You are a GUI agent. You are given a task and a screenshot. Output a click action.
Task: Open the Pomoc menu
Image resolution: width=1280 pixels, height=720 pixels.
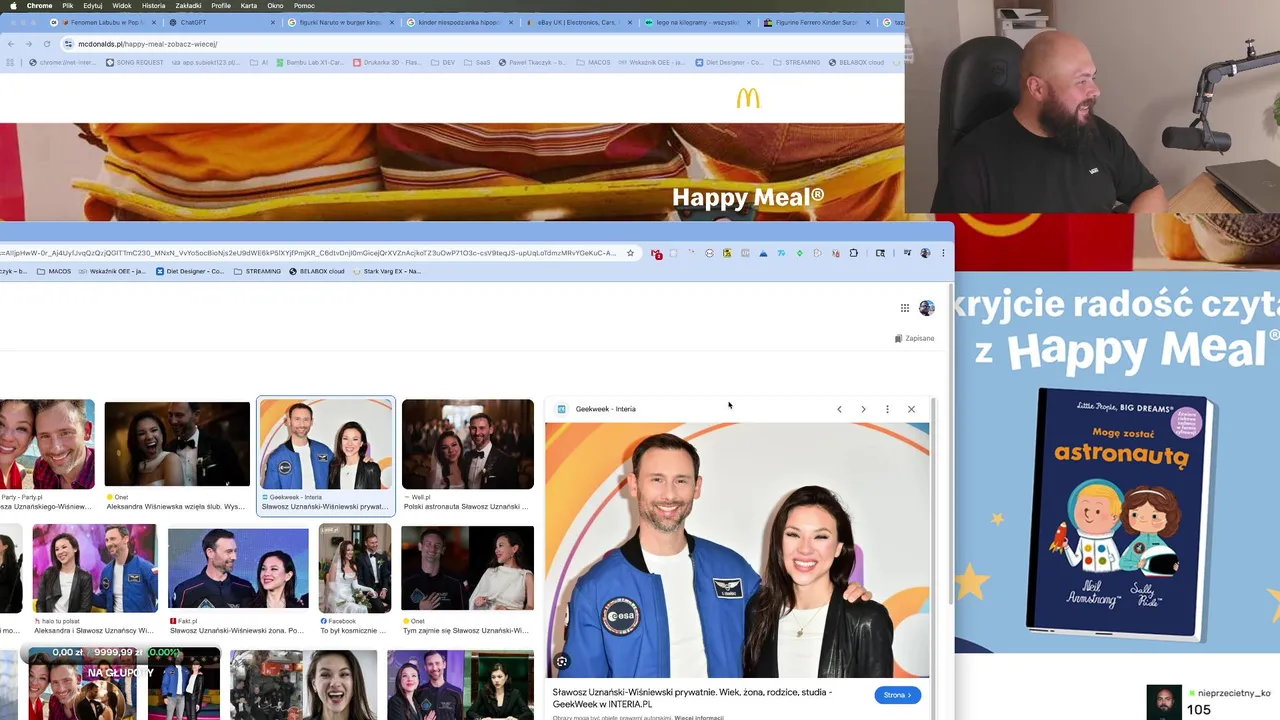tap(304, 5)
